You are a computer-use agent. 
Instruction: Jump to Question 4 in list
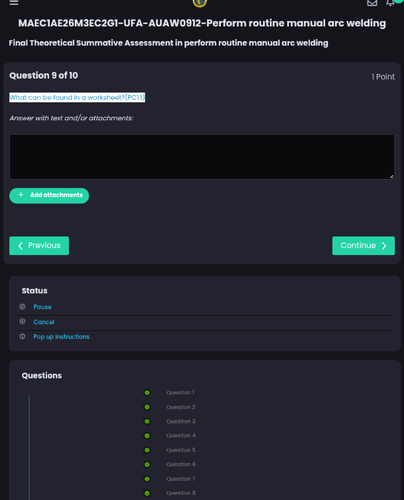click(x=181, y=436)
